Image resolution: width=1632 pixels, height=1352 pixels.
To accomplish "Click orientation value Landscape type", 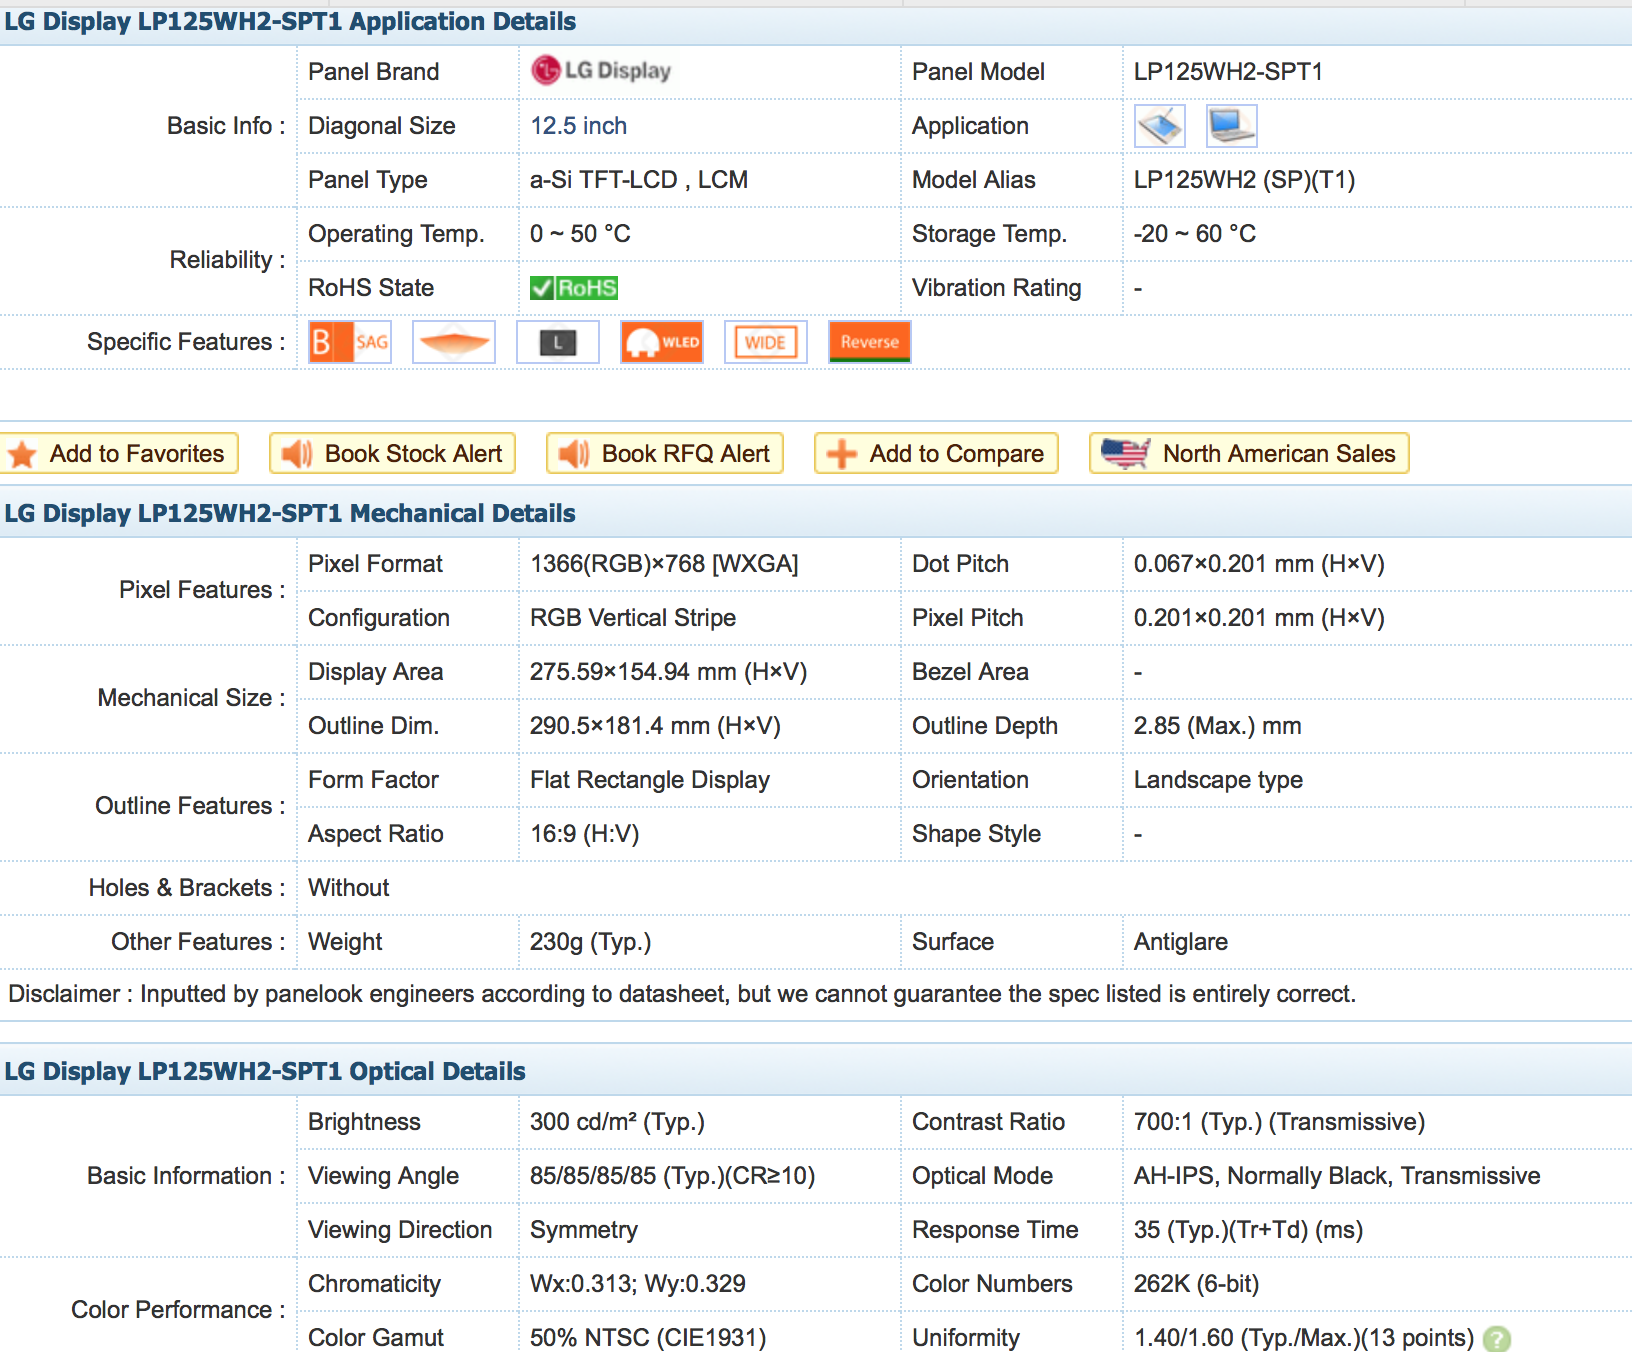I will point(1218,780).
